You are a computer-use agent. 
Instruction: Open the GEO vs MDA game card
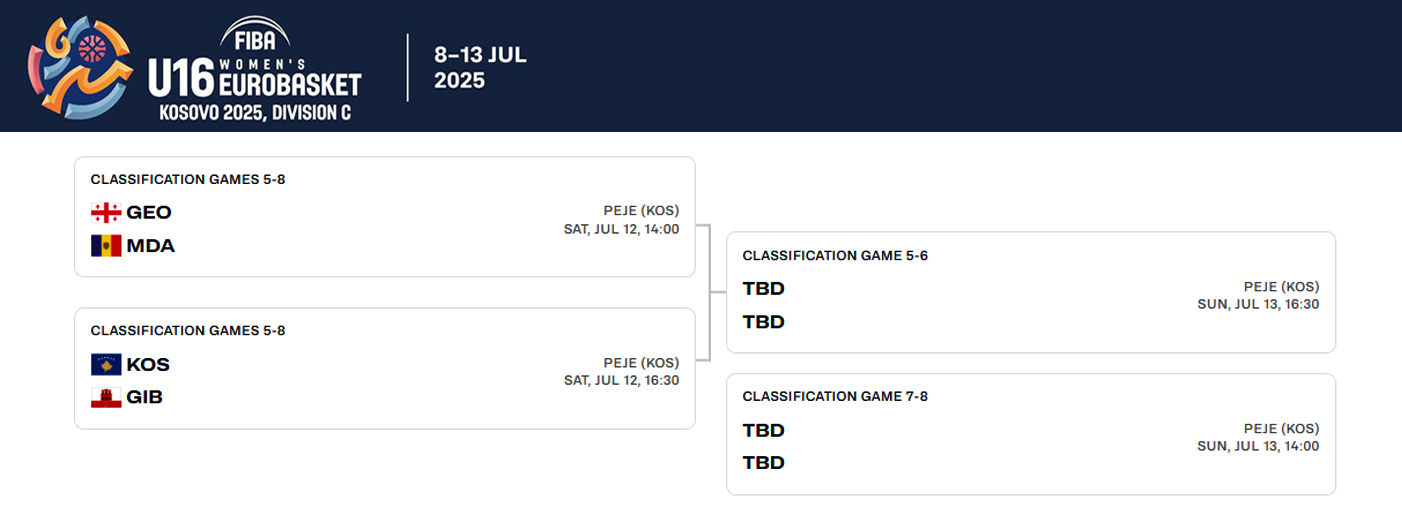coord(384,217)
